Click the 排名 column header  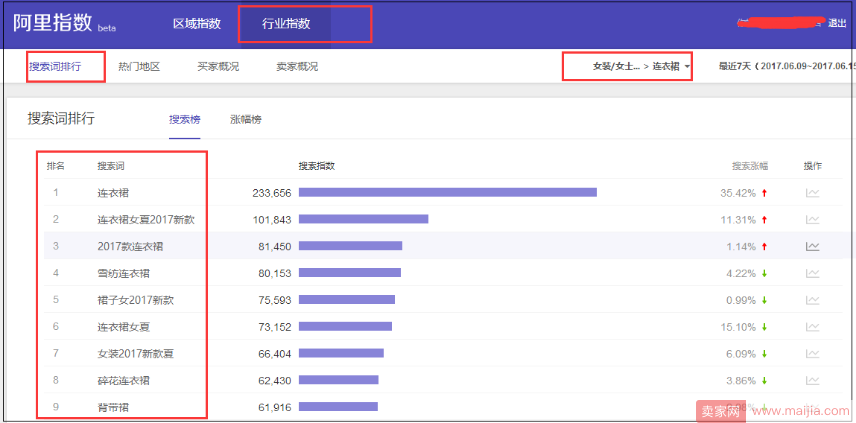pos(55,166)
